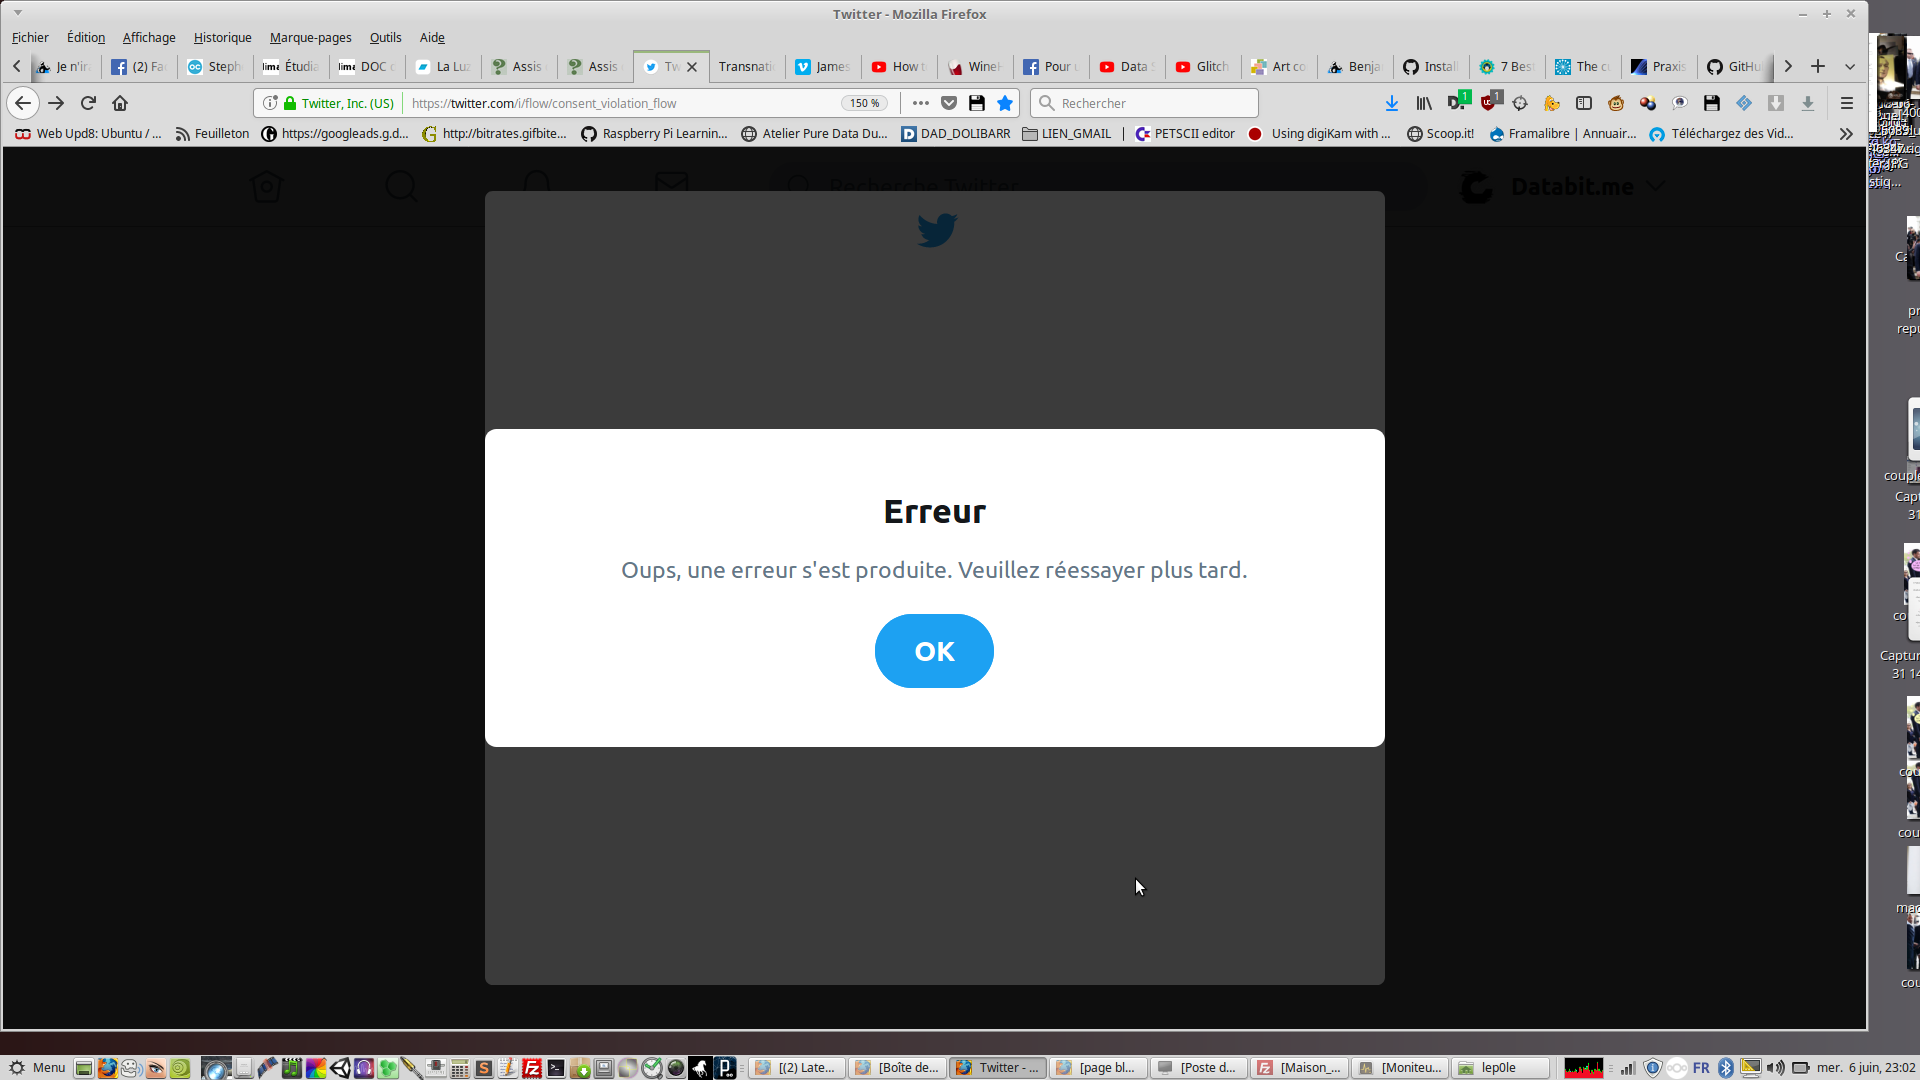Screen dimensions: 1920x1080
Task: Click the bookmark star icon
Action: [x=1005, y=103]
